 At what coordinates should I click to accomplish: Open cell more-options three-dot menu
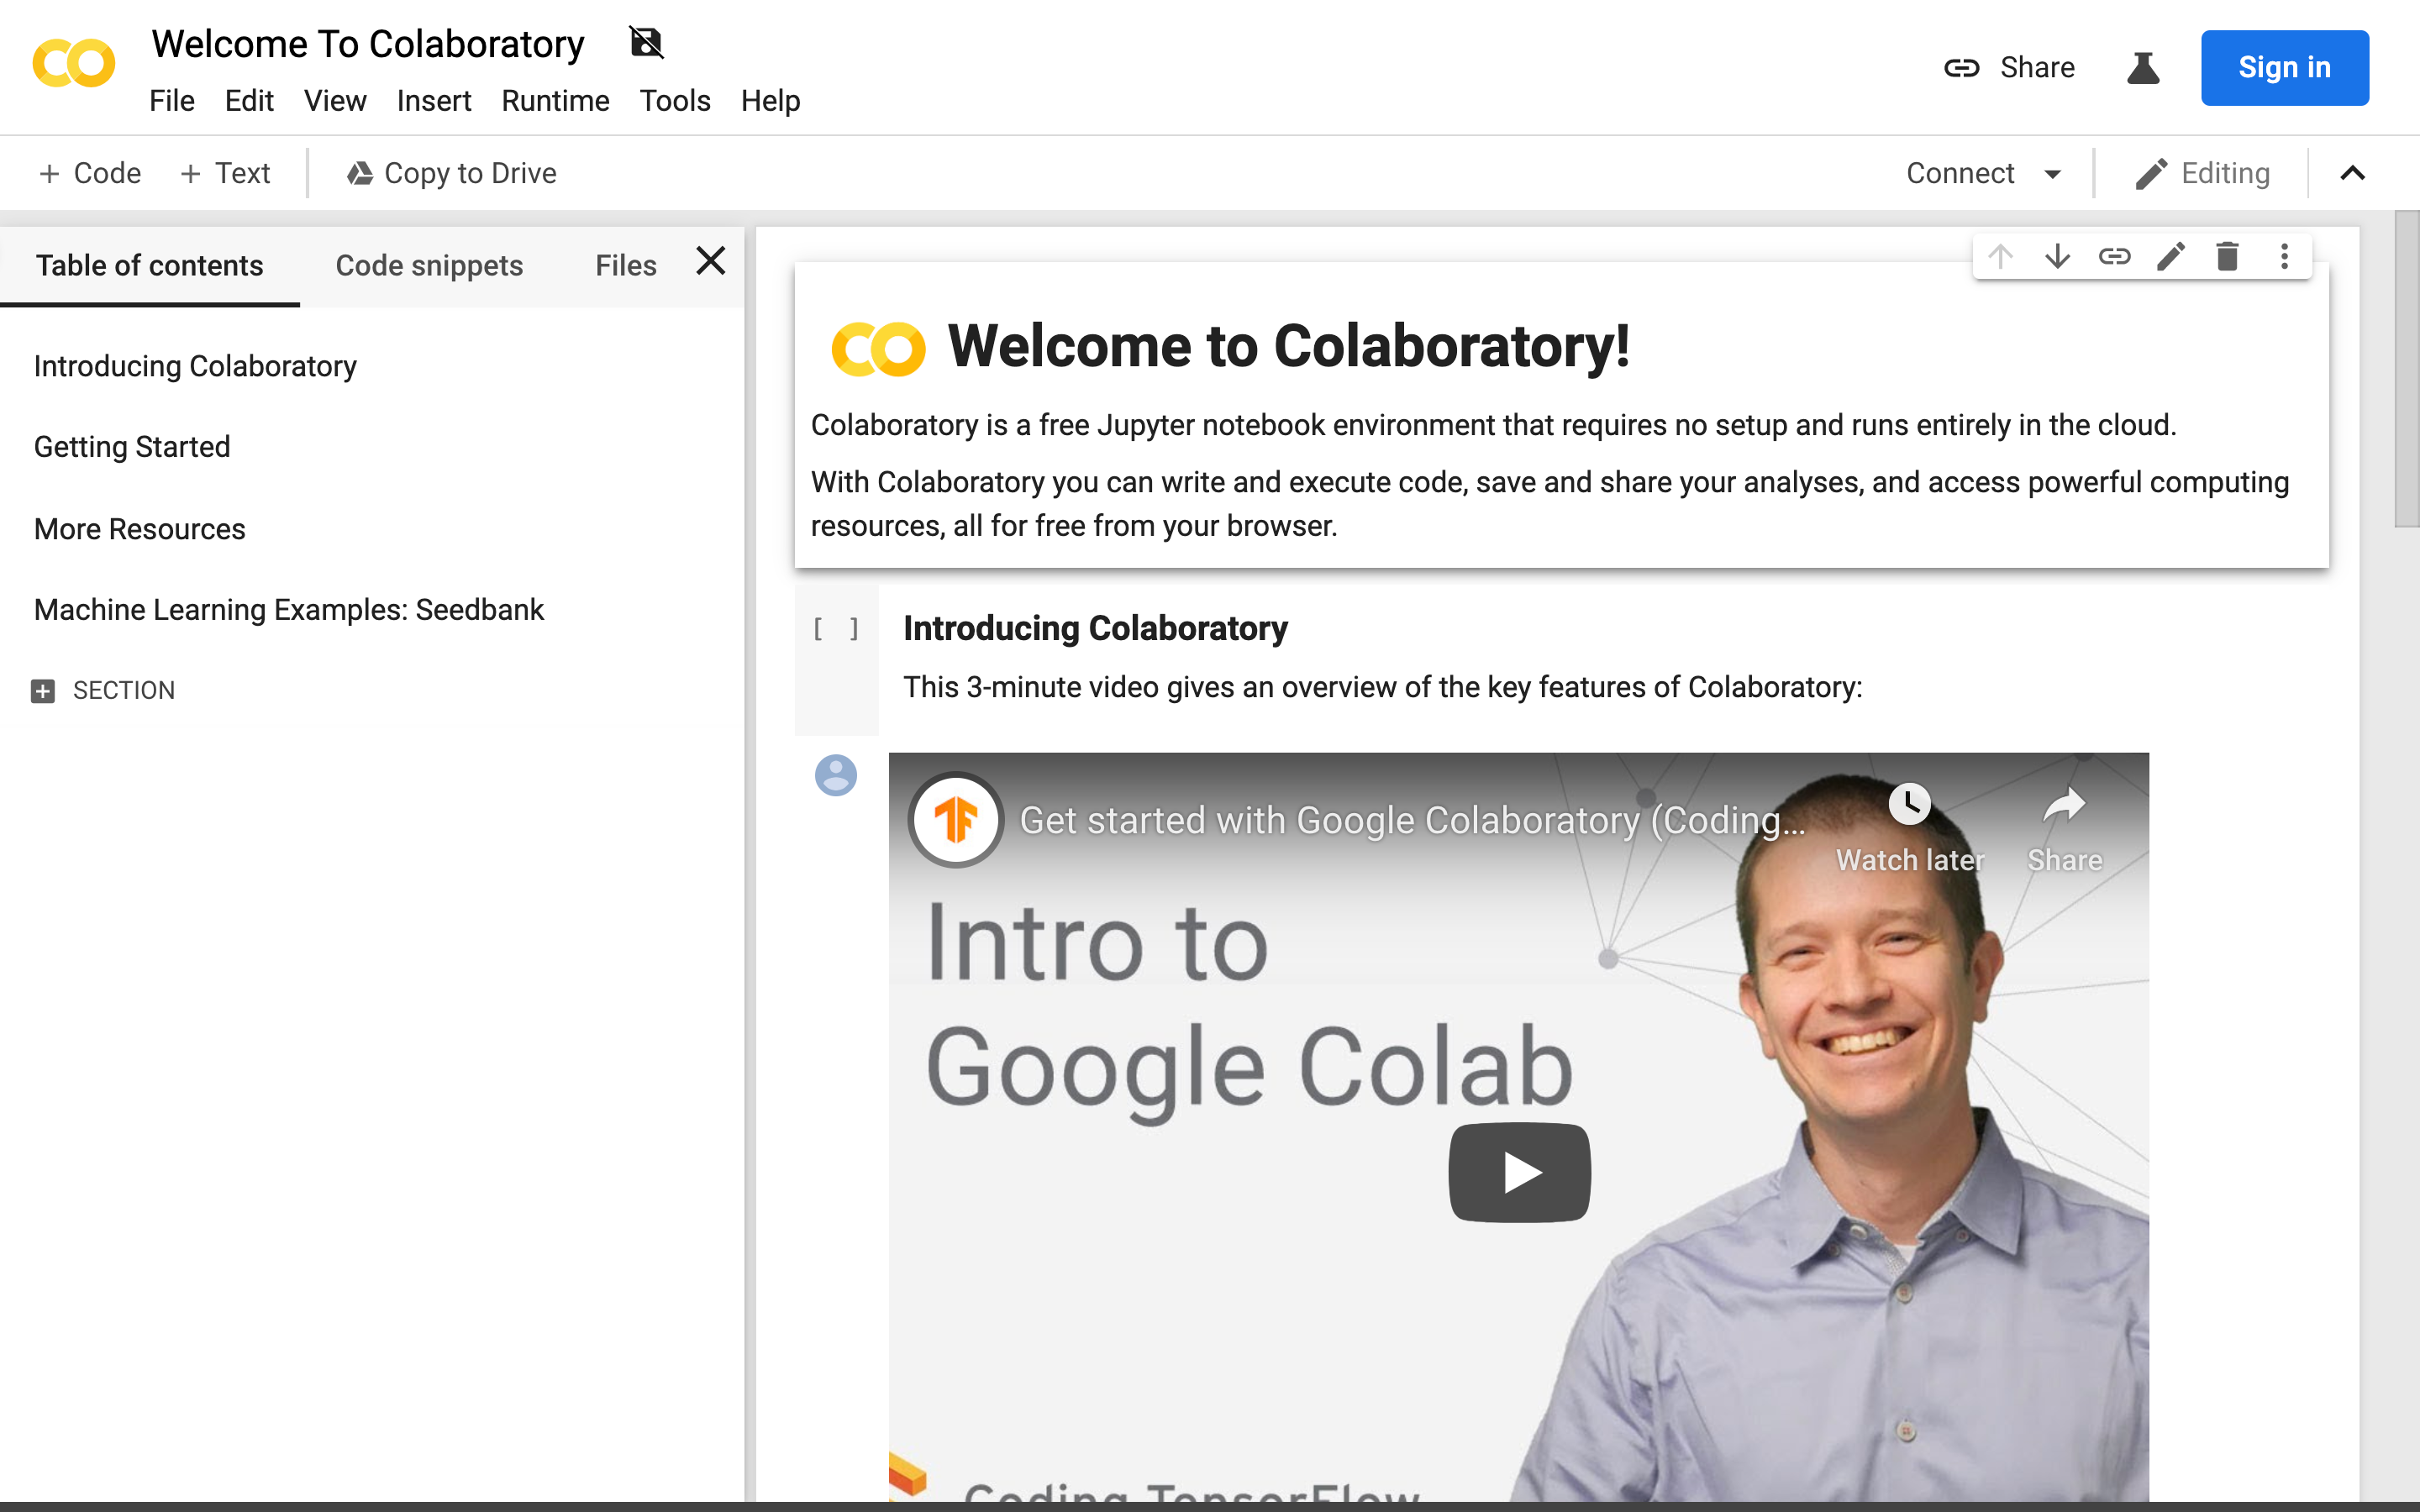[x=2284, y=257]
